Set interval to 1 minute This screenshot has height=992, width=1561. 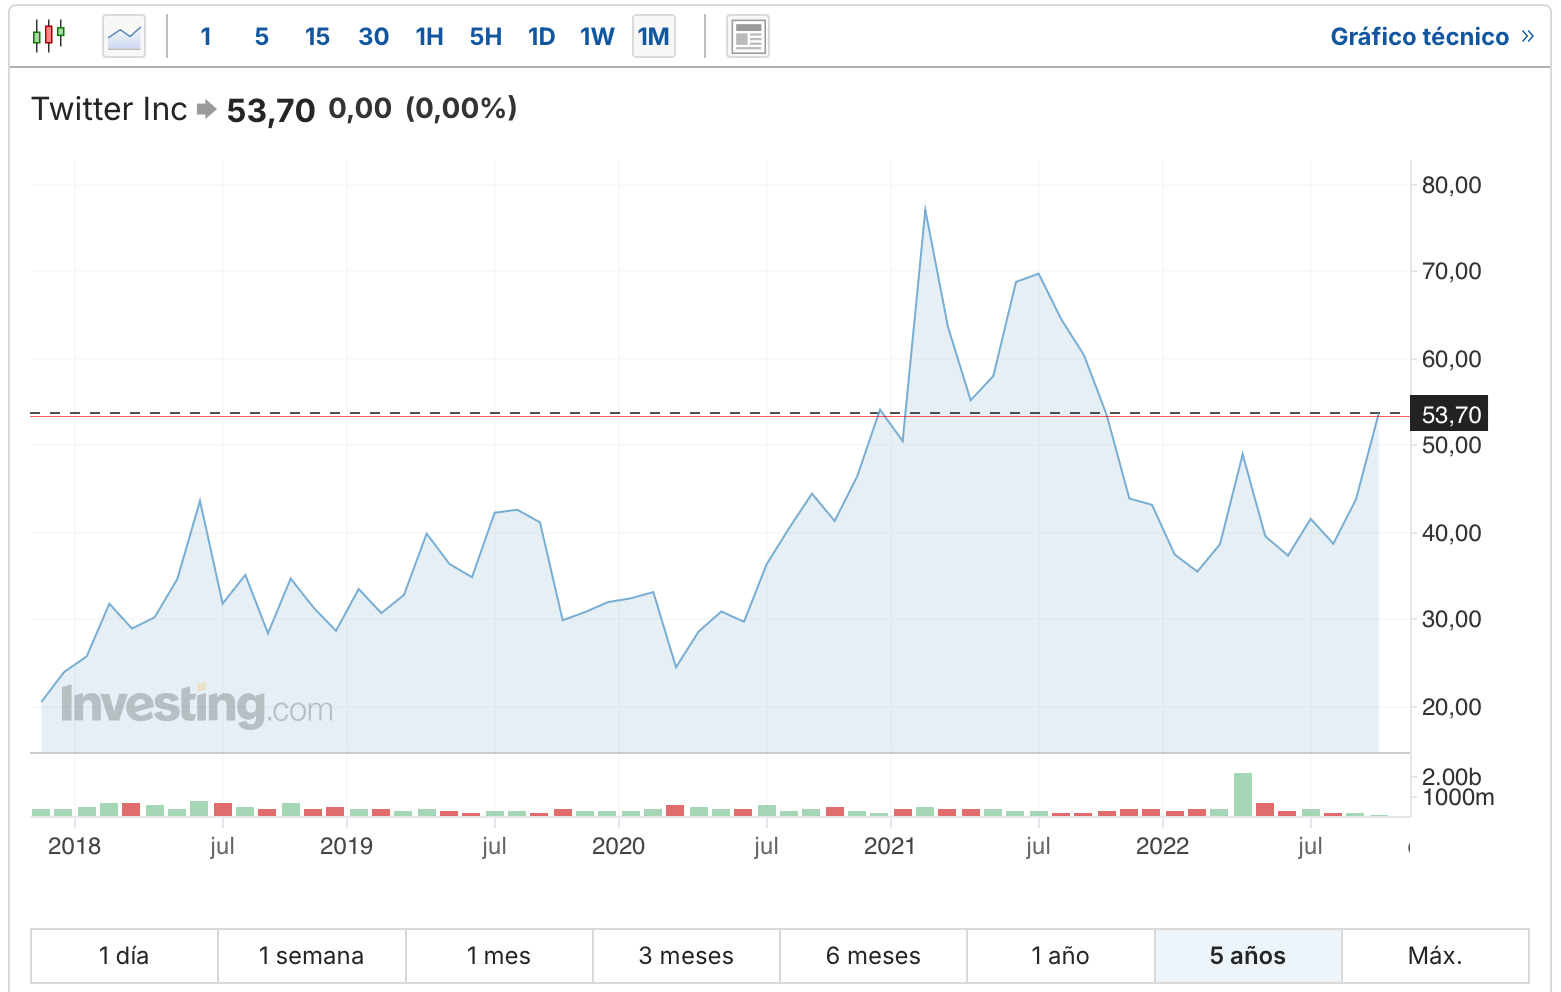[x=206, y=37]
